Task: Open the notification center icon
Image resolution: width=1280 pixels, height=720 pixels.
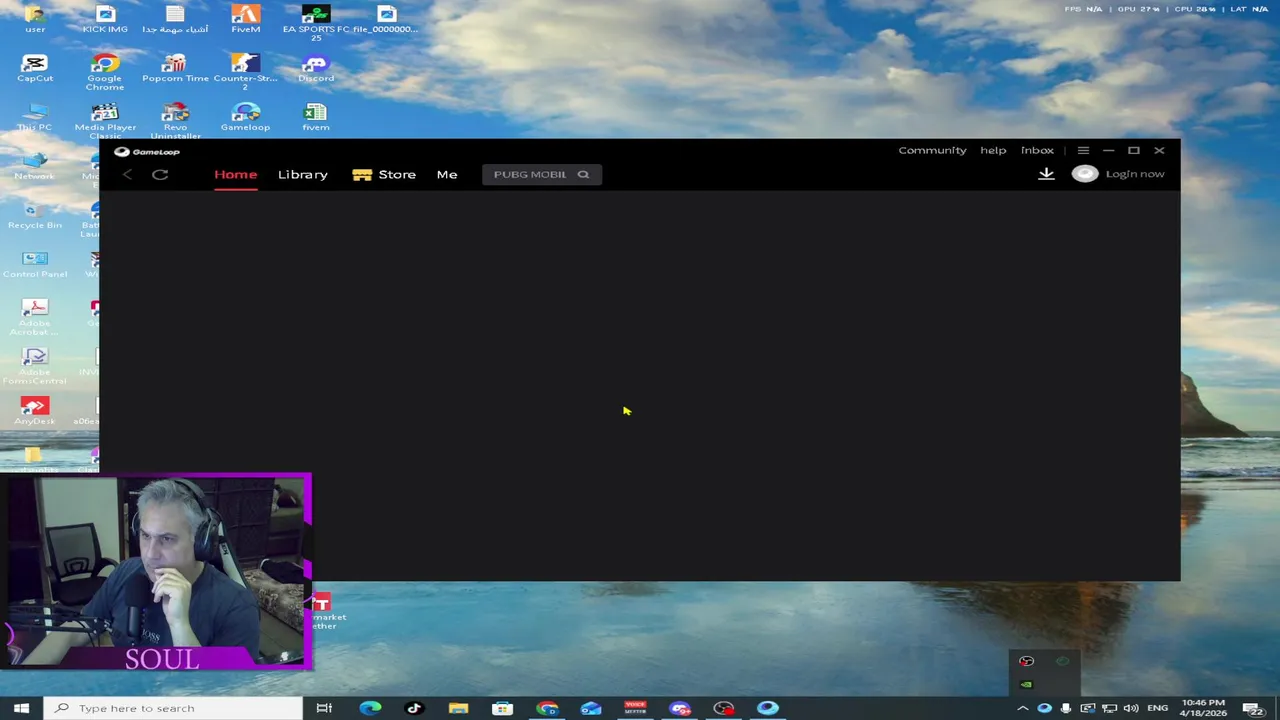Action: [1254, 708]
